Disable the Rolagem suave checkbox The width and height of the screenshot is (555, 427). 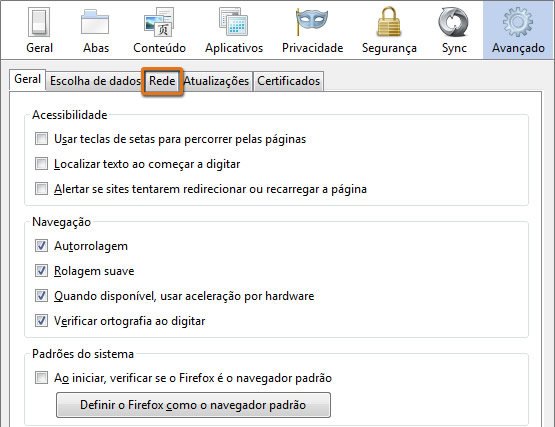point(41,271)
